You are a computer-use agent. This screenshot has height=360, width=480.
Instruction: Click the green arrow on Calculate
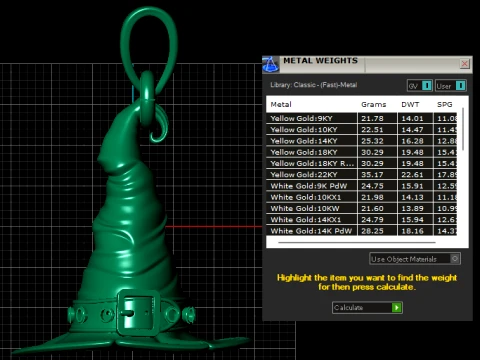(397, 307)
